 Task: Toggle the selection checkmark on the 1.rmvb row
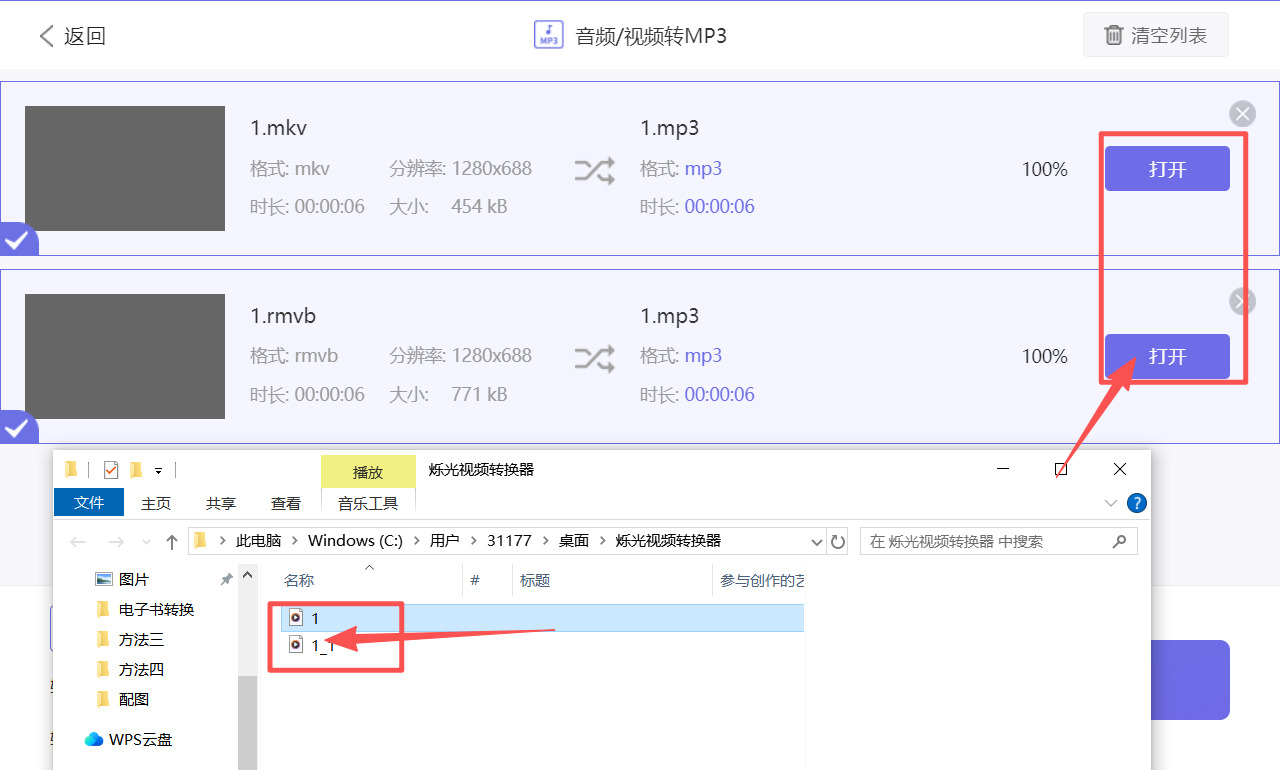point(16,428)
